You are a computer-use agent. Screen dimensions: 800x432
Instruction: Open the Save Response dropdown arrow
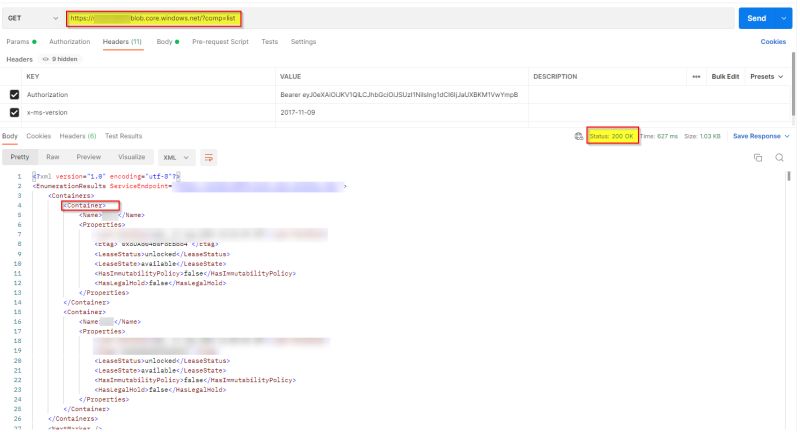(787, 136)
